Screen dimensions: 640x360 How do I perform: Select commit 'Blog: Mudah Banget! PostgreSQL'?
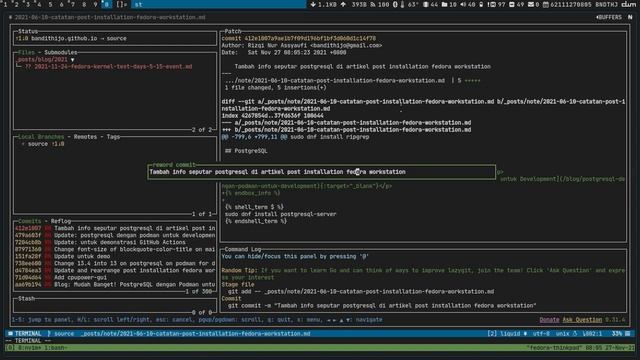tap(115, 284)
